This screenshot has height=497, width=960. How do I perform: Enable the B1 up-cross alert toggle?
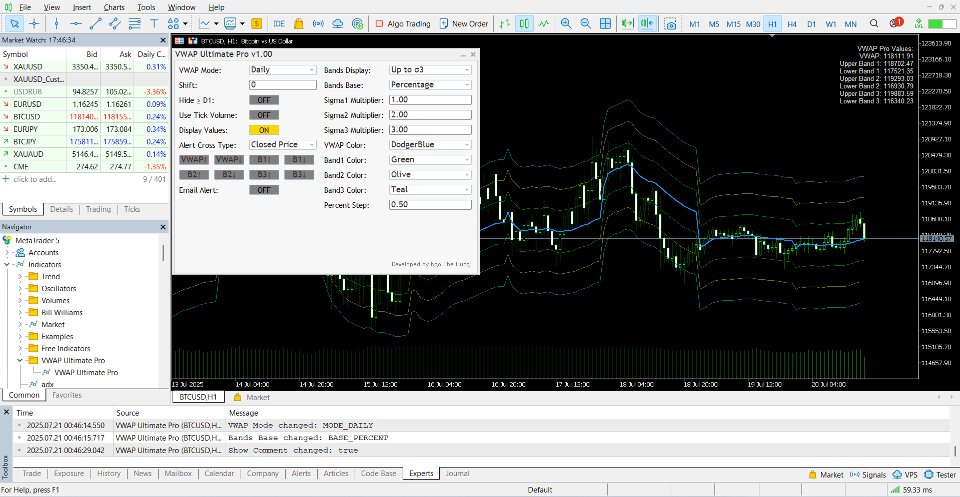pyautogui.click(x=264, y=160)
